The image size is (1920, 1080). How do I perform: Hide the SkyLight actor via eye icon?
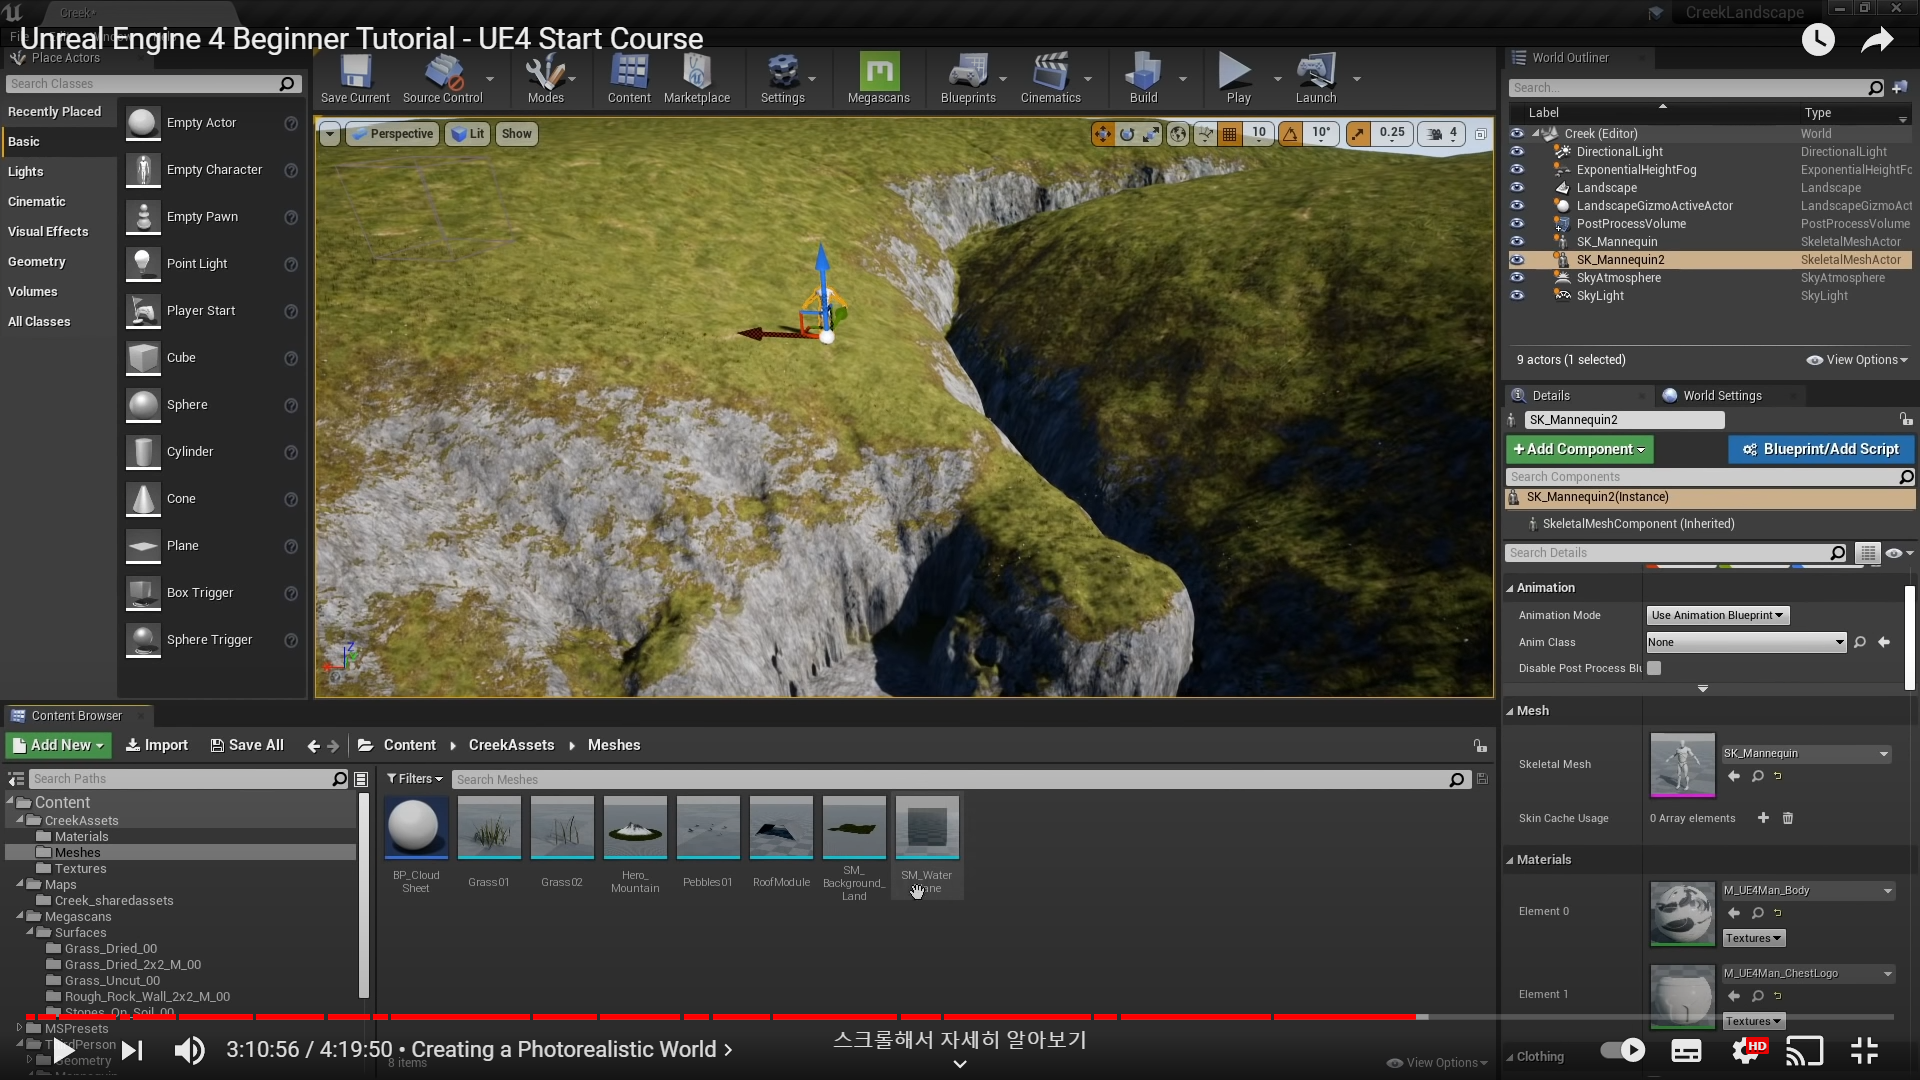point(1517,296)
